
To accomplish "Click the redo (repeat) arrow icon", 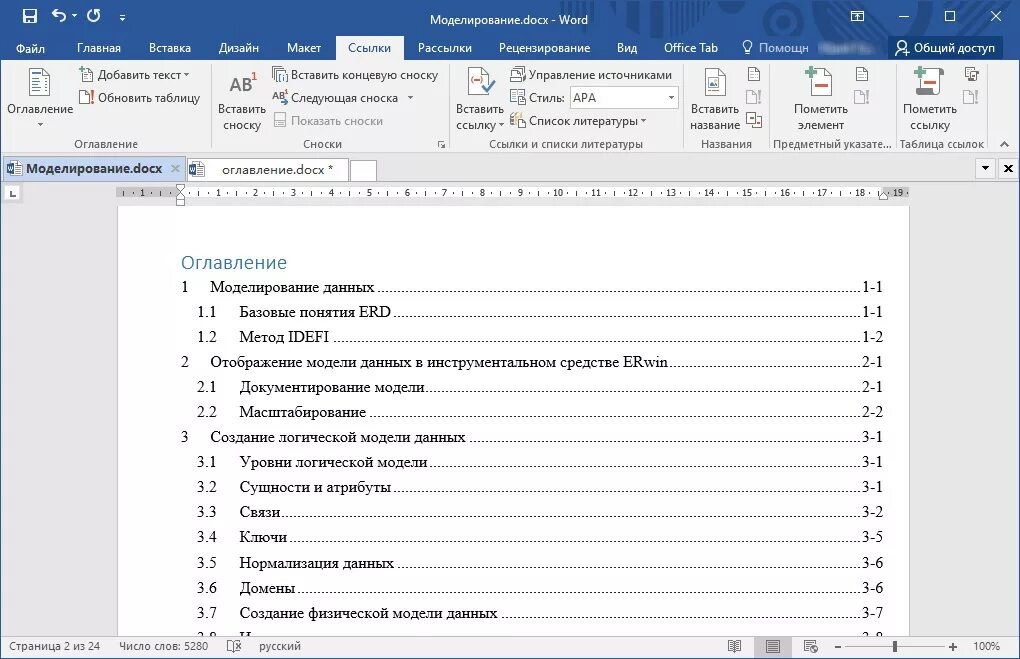I will click(x=94, y=15).
